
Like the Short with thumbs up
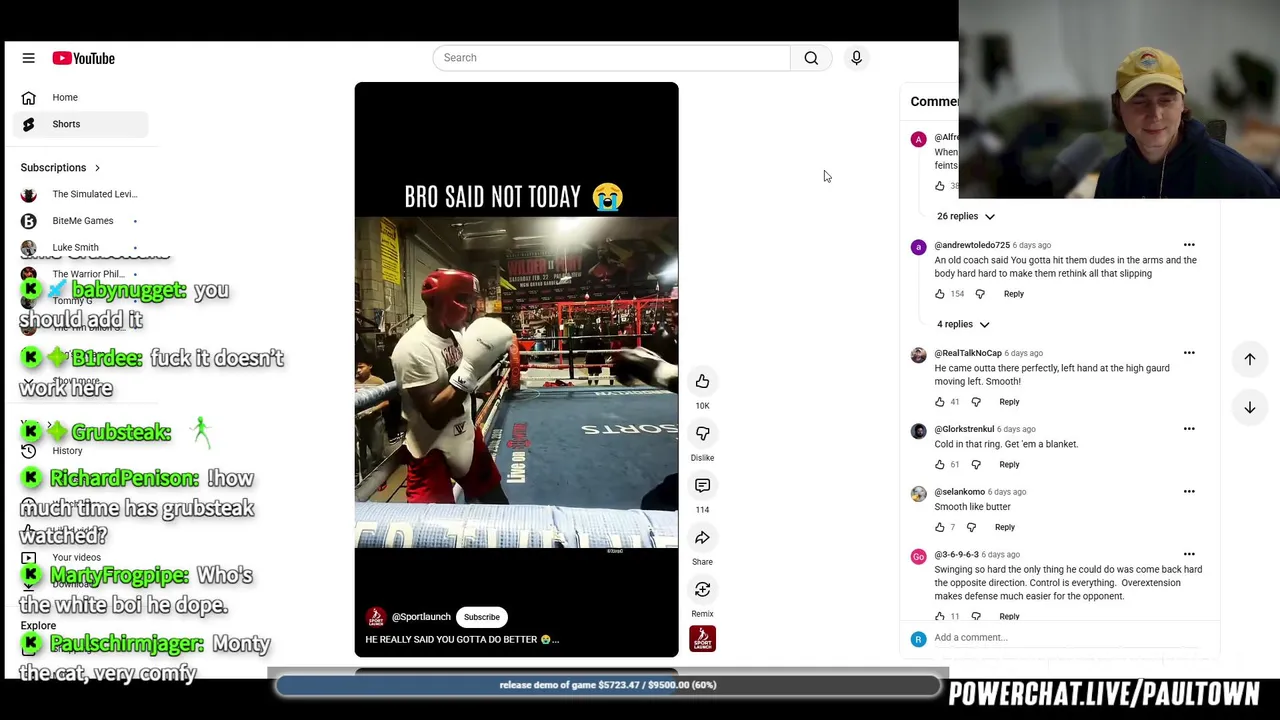(702, 381)
